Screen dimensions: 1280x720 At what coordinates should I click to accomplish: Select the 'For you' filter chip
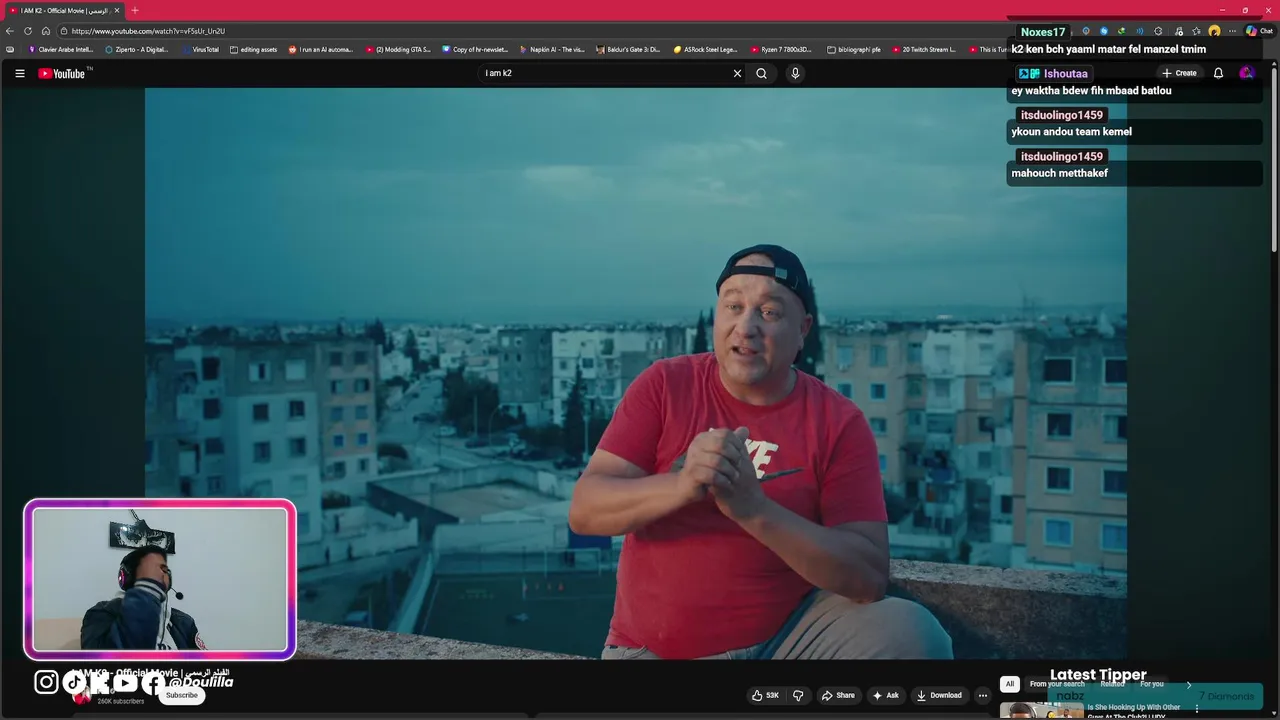(x=1152, y=684)
